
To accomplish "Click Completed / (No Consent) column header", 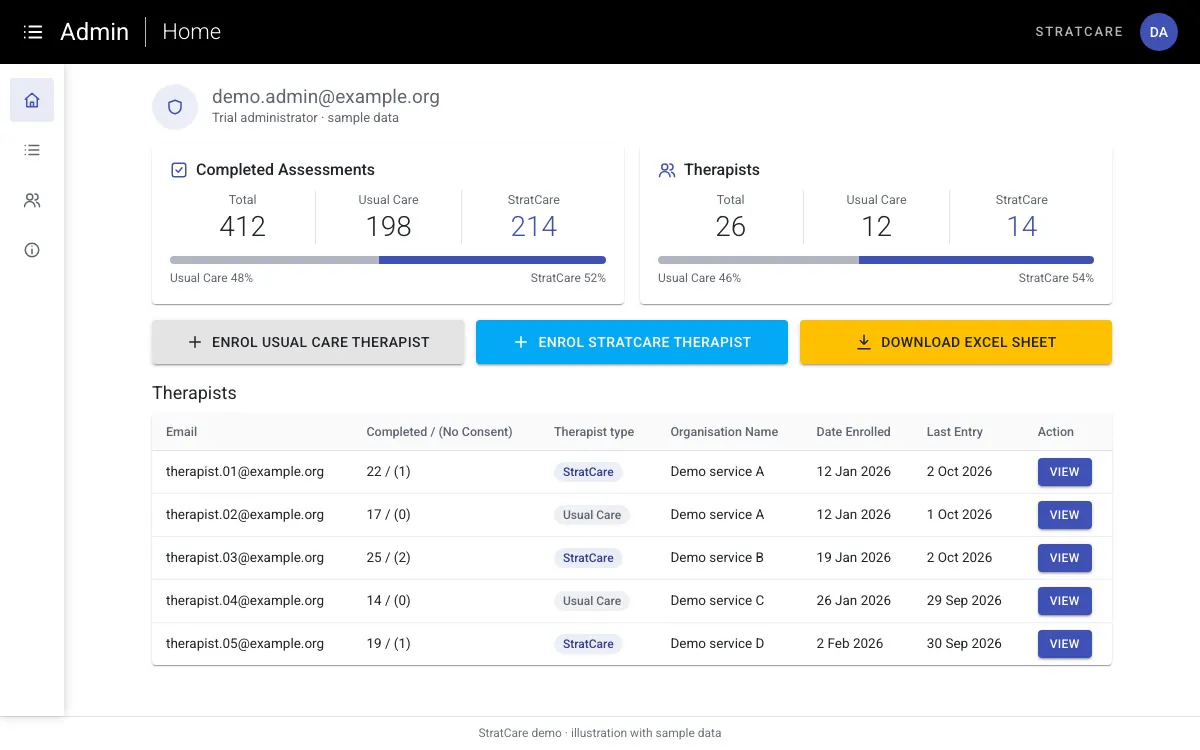I will [x=439, y=432].
